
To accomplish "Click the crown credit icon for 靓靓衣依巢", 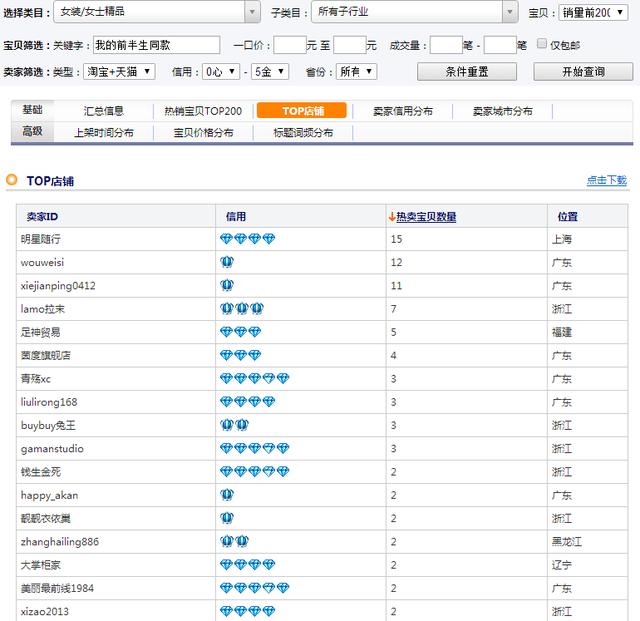I will [x=227, y=518].
